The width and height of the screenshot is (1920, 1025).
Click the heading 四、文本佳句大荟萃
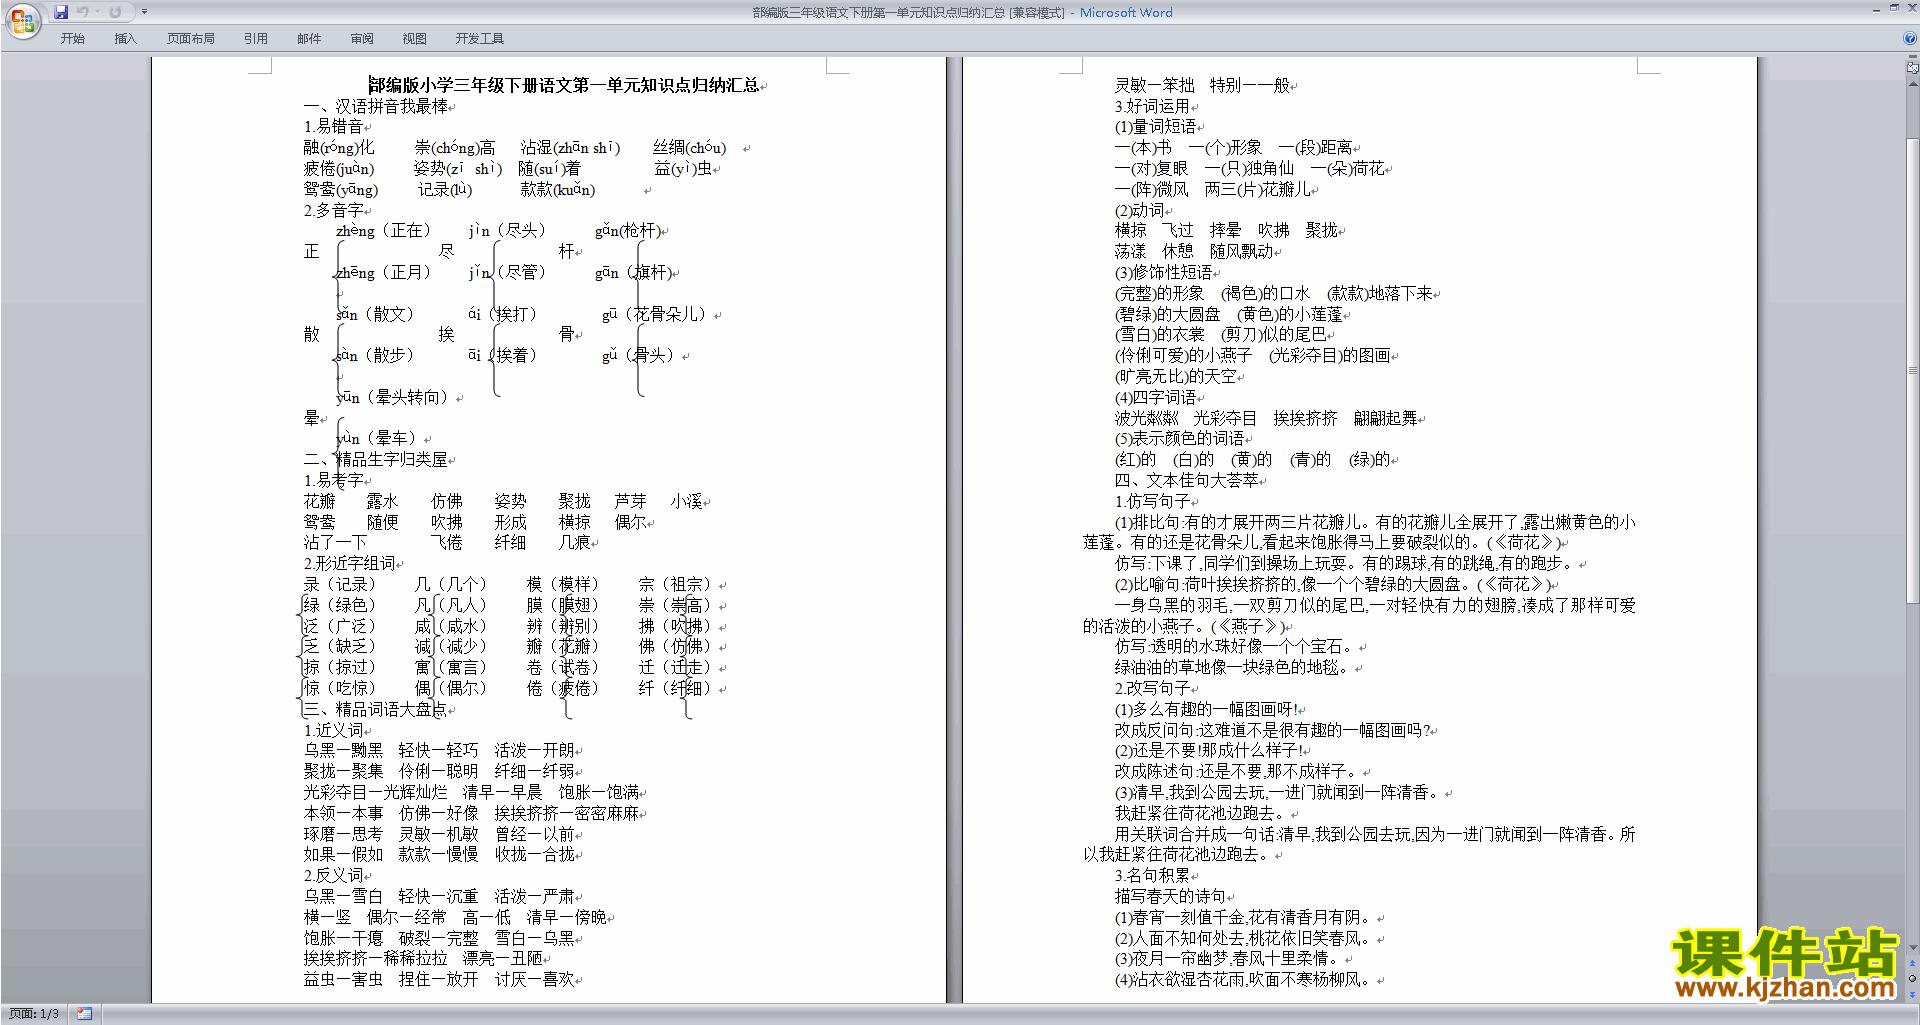tap(1186, 480)
